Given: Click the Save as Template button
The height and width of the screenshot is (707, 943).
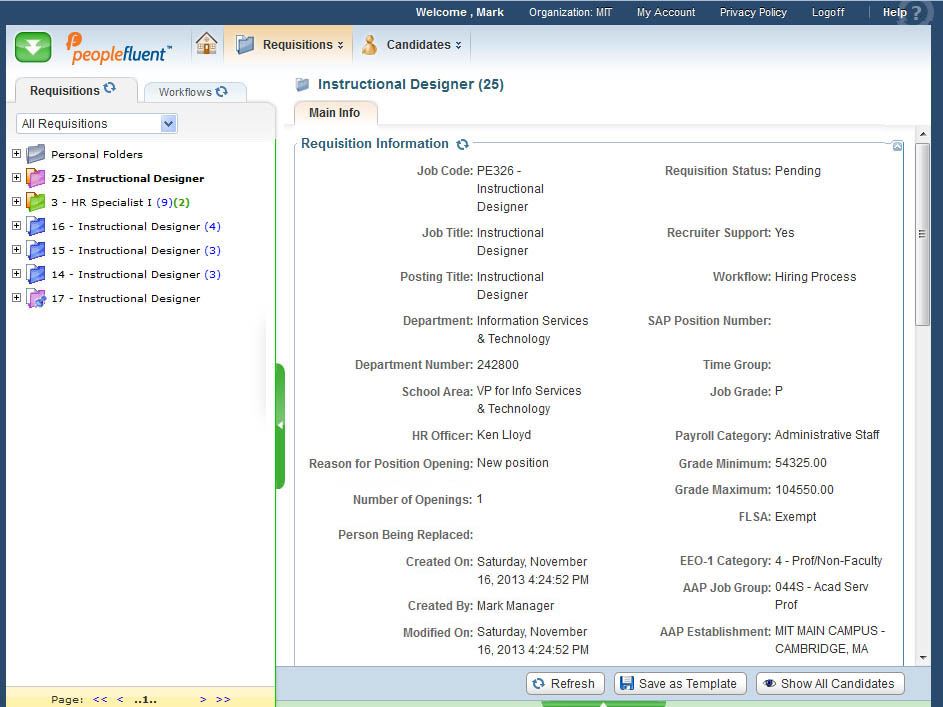Looking at the screenshot, I should pos(679,683).
